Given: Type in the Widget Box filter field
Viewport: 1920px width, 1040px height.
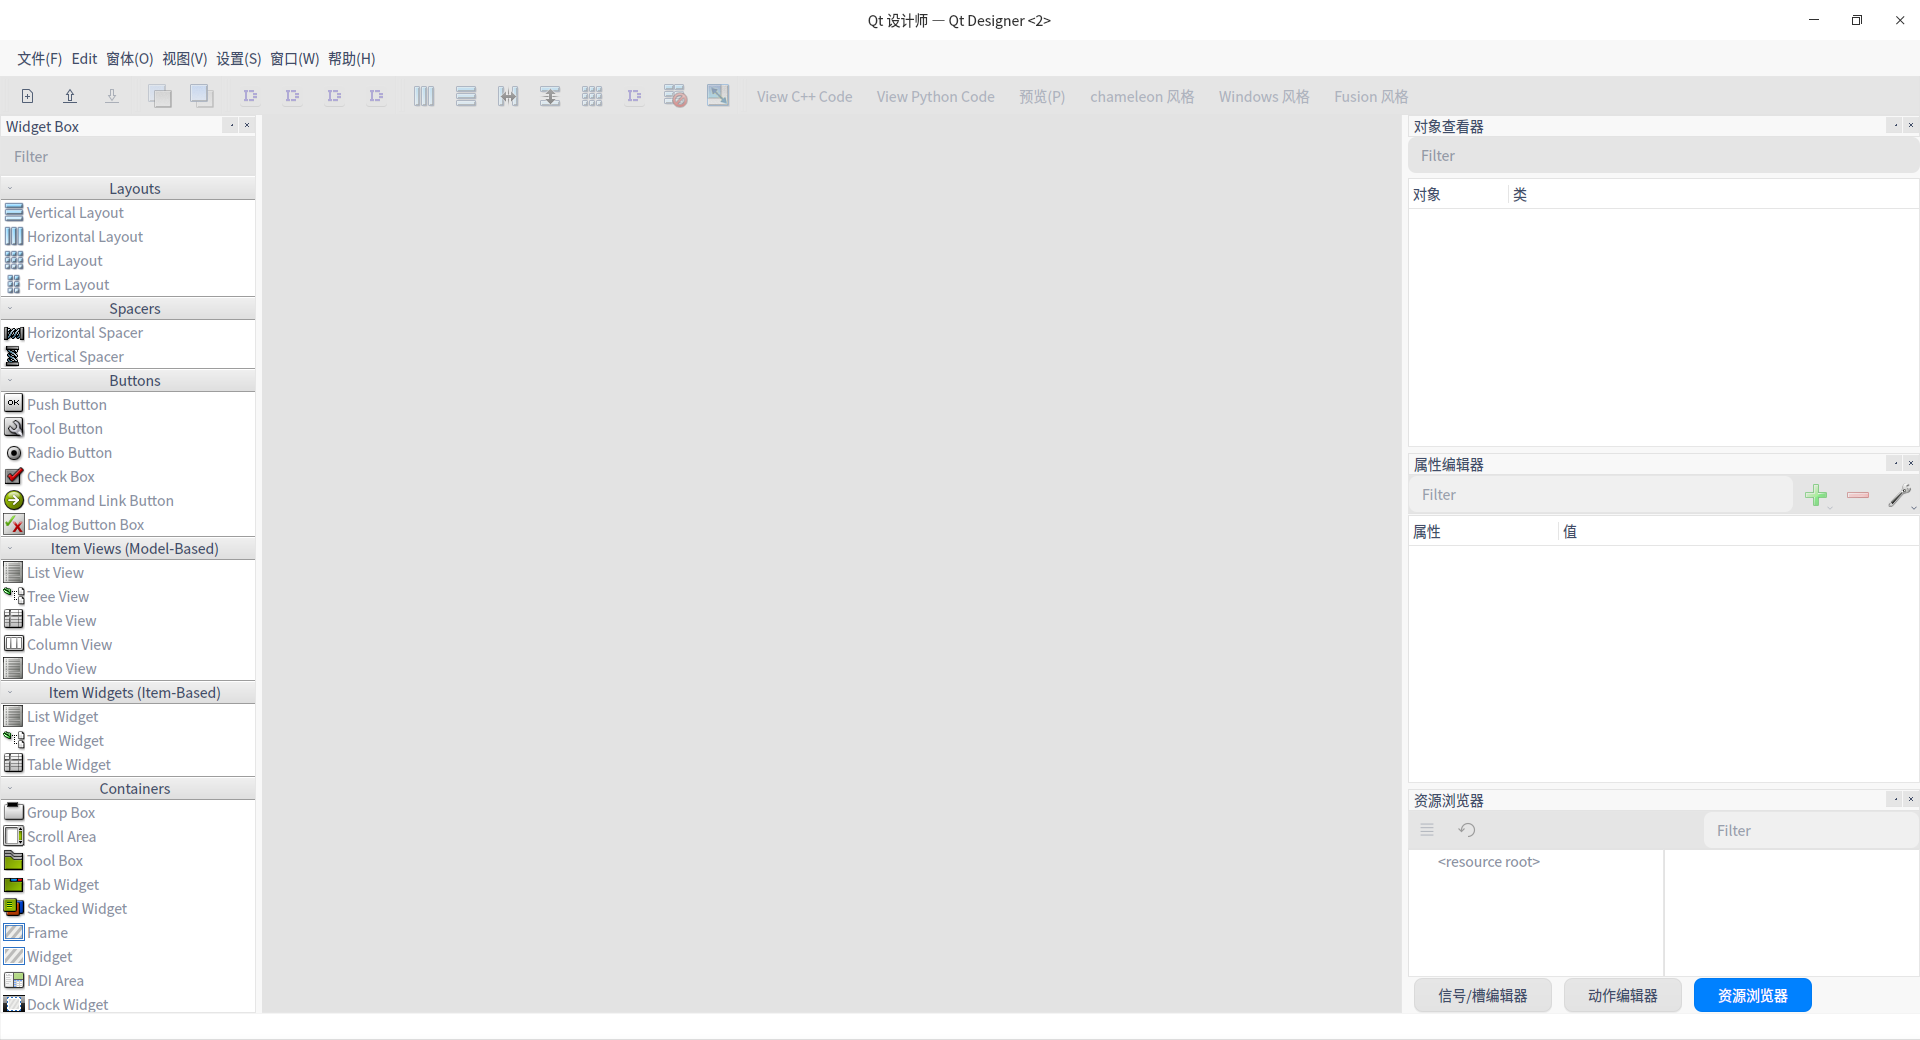Looking at the screenshot, I should (x=128, y=156).
